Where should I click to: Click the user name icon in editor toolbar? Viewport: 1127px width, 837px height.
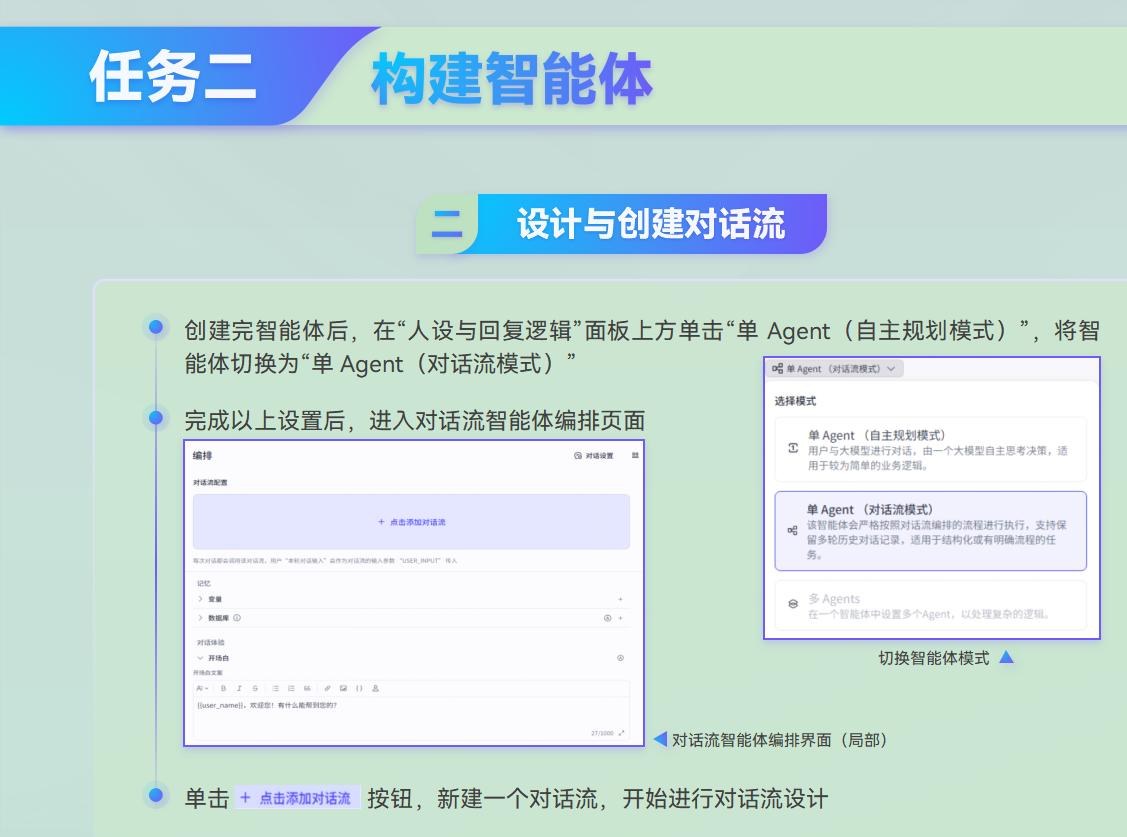[x=375, y=688]
